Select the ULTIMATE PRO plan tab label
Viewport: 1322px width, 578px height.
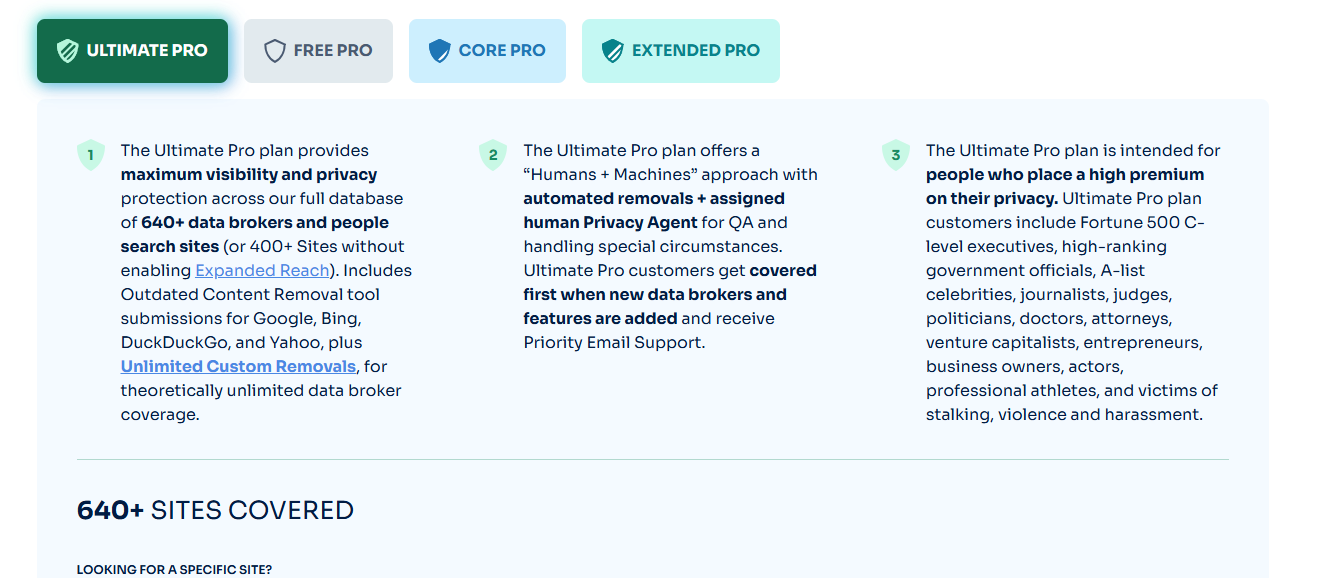(x=147, y=51)
